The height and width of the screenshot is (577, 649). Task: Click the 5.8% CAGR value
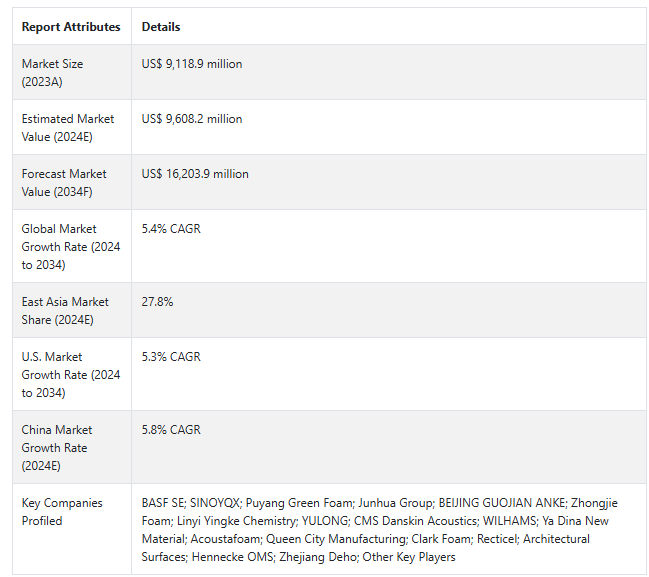171,430
